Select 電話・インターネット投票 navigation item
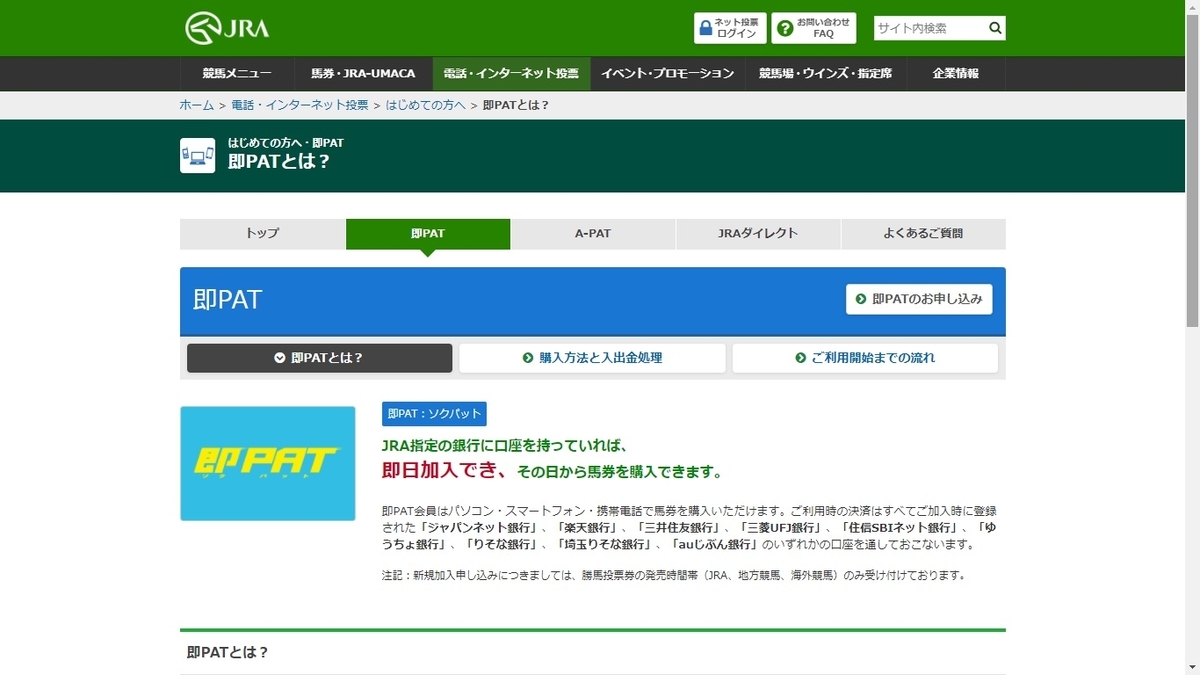1200x675 pixels. click(x=511, y=74)
